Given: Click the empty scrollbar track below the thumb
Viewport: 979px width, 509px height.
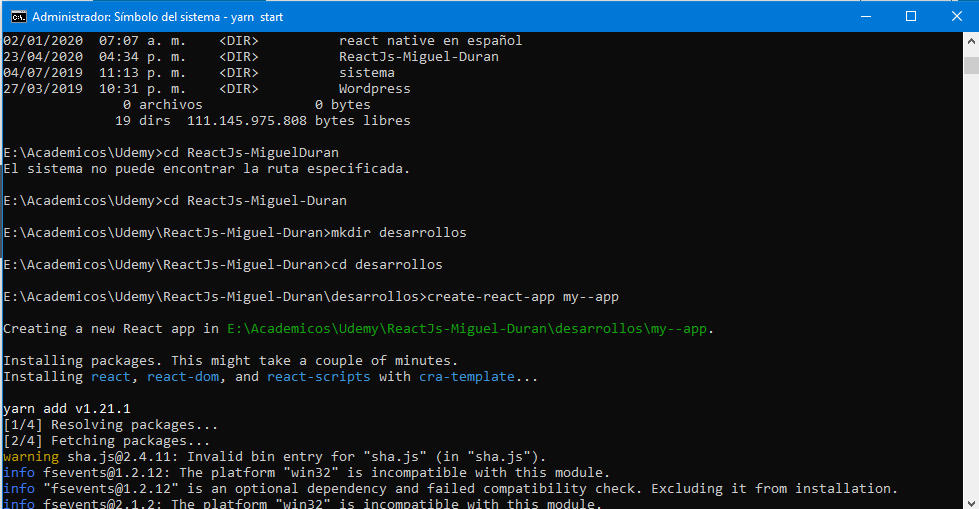Looking at the screenshot, I should coord(971,281).
